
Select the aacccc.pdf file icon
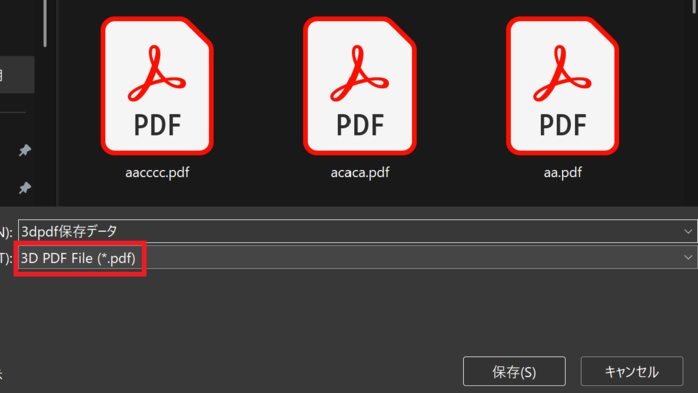coord(157,86)
